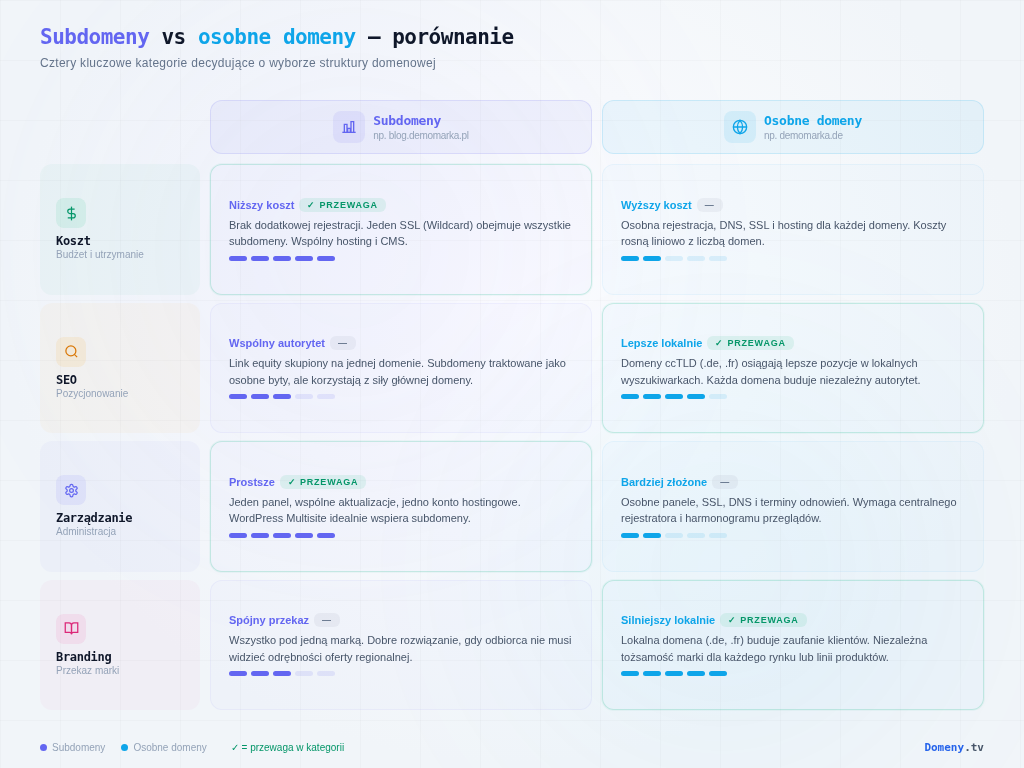Click the PRZEWAGA badge beside Silniejszy lokalnie

point(763,620)
